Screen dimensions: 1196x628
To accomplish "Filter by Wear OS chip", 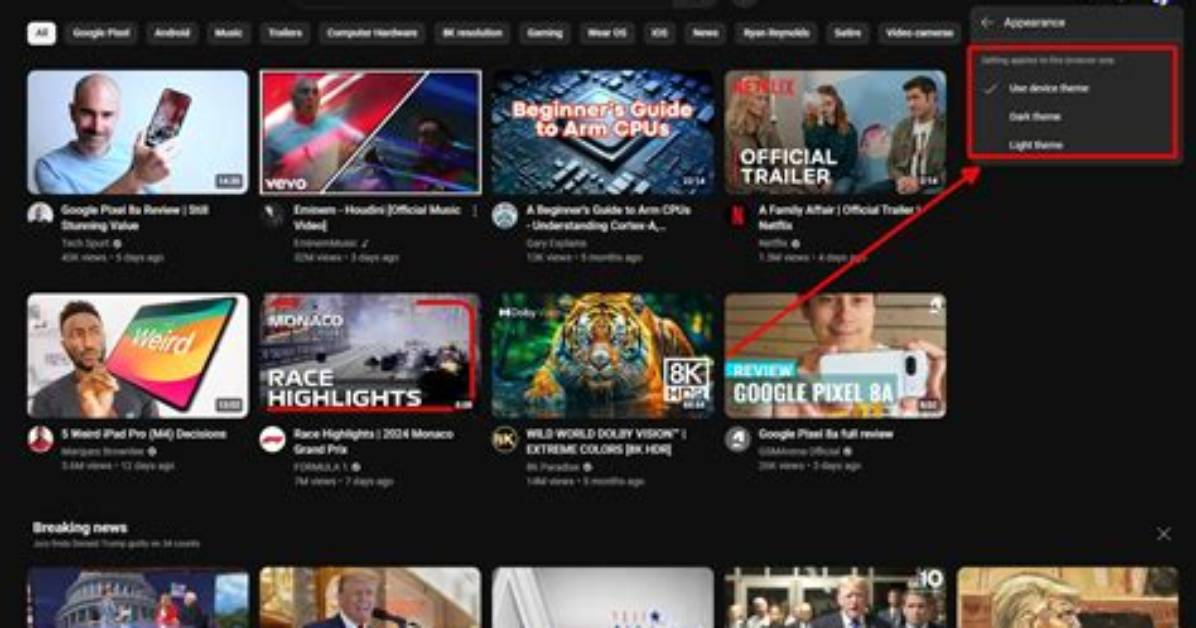I will click(606, 33).
